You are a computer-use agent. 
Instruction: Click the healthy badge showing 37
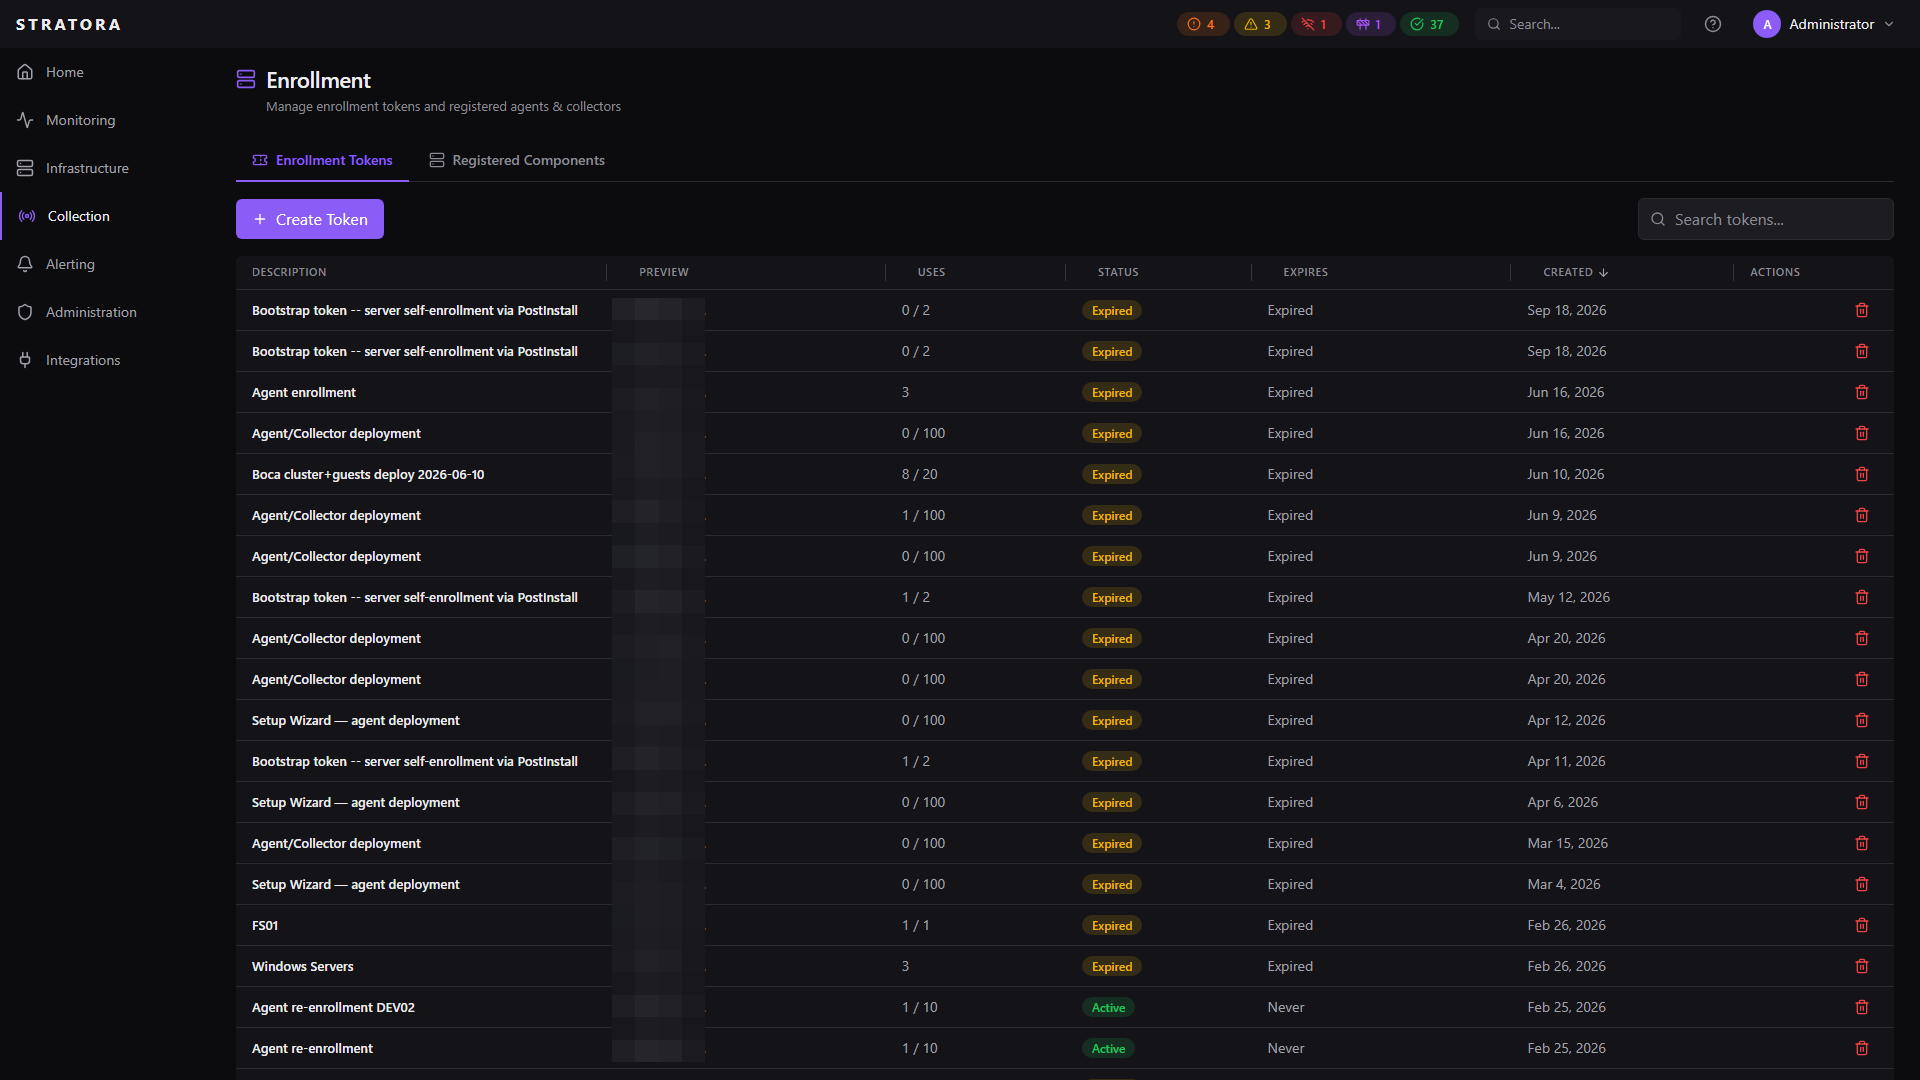point(1428,24)
